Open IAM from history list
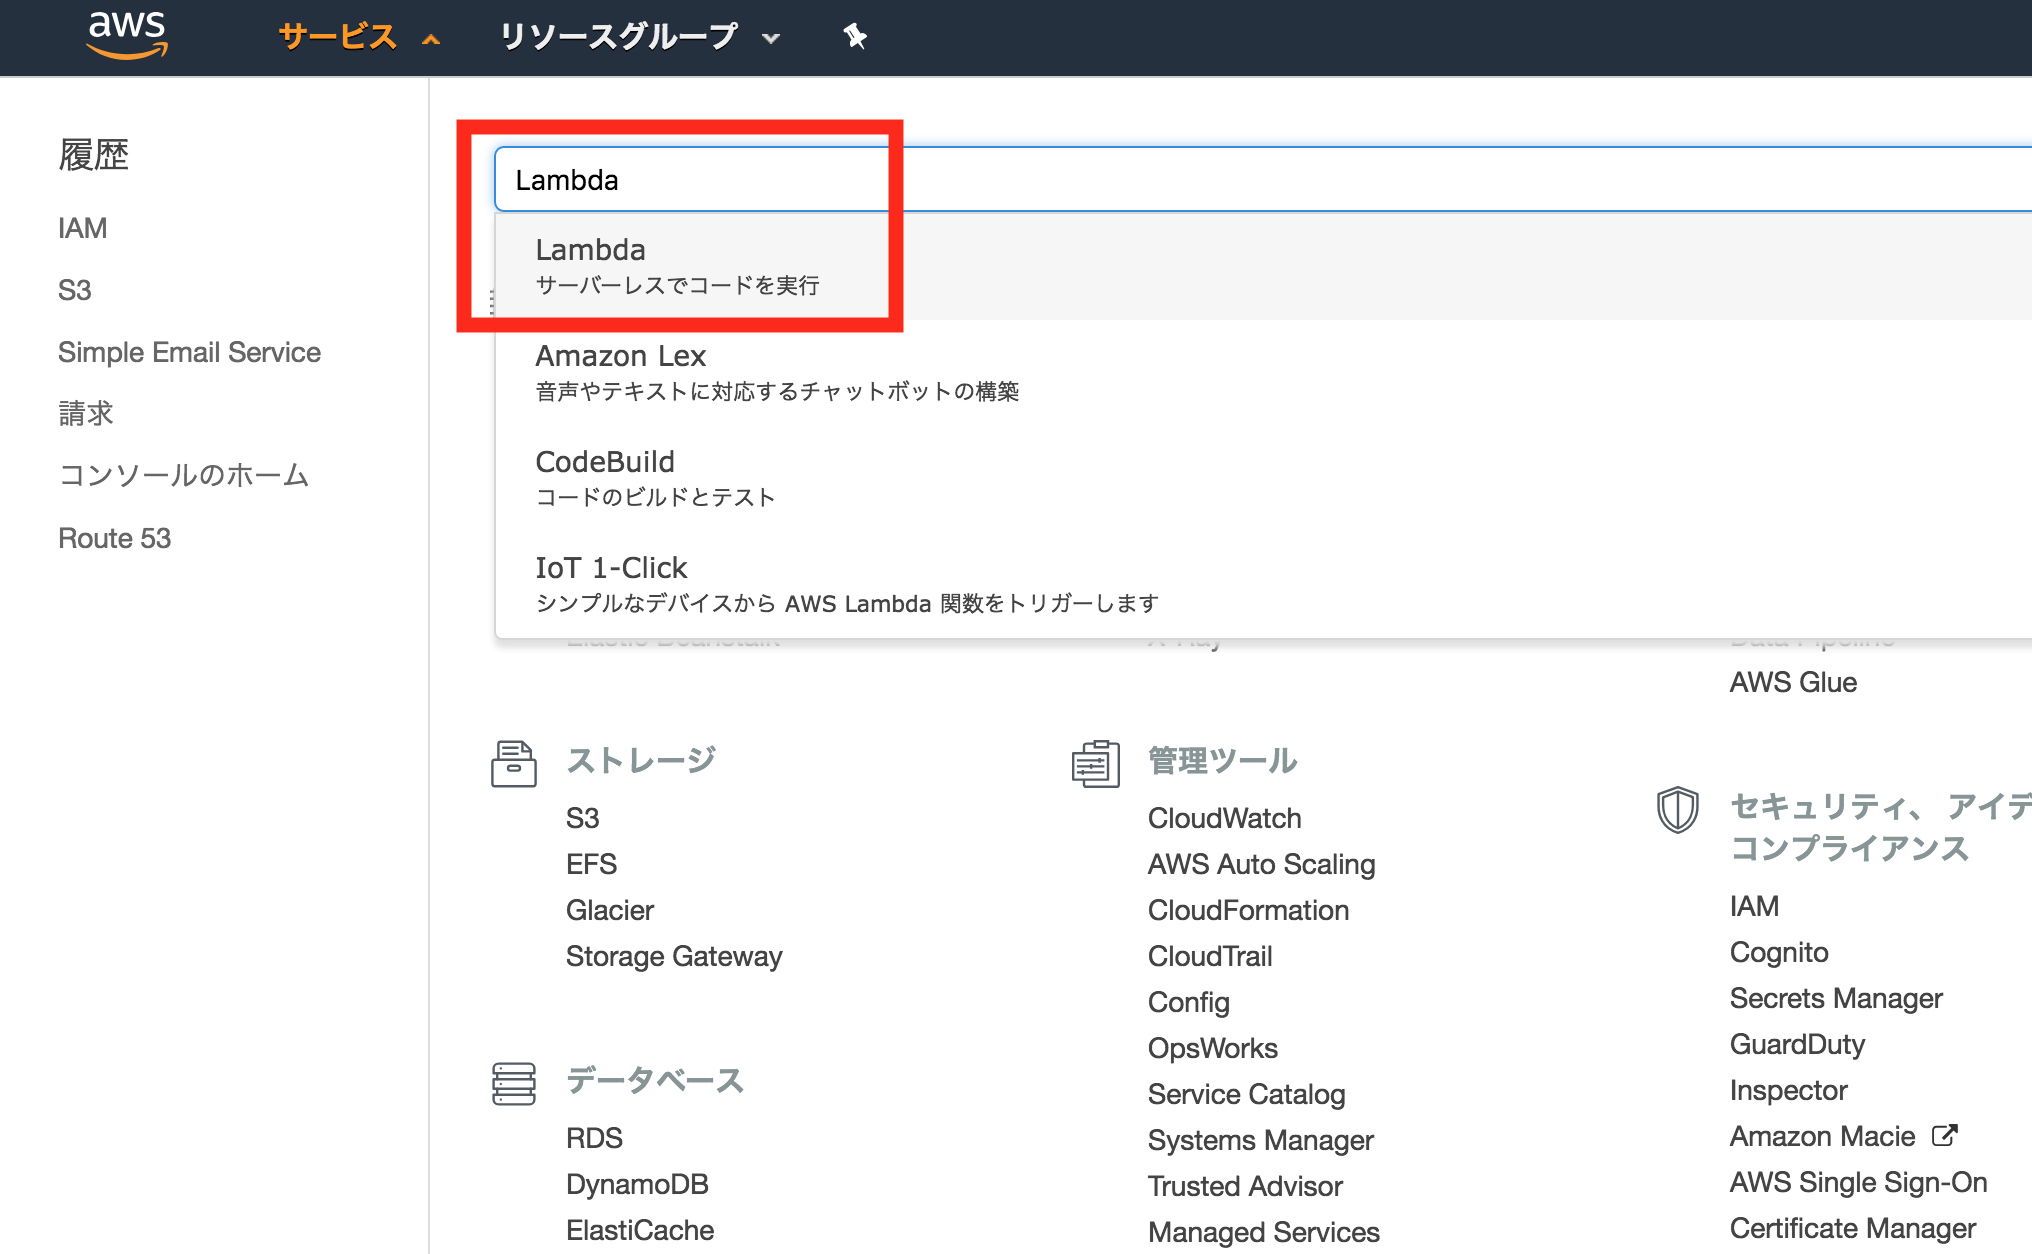The image size is (2032, 1254). pyautogui.click(x=82, y=228)
